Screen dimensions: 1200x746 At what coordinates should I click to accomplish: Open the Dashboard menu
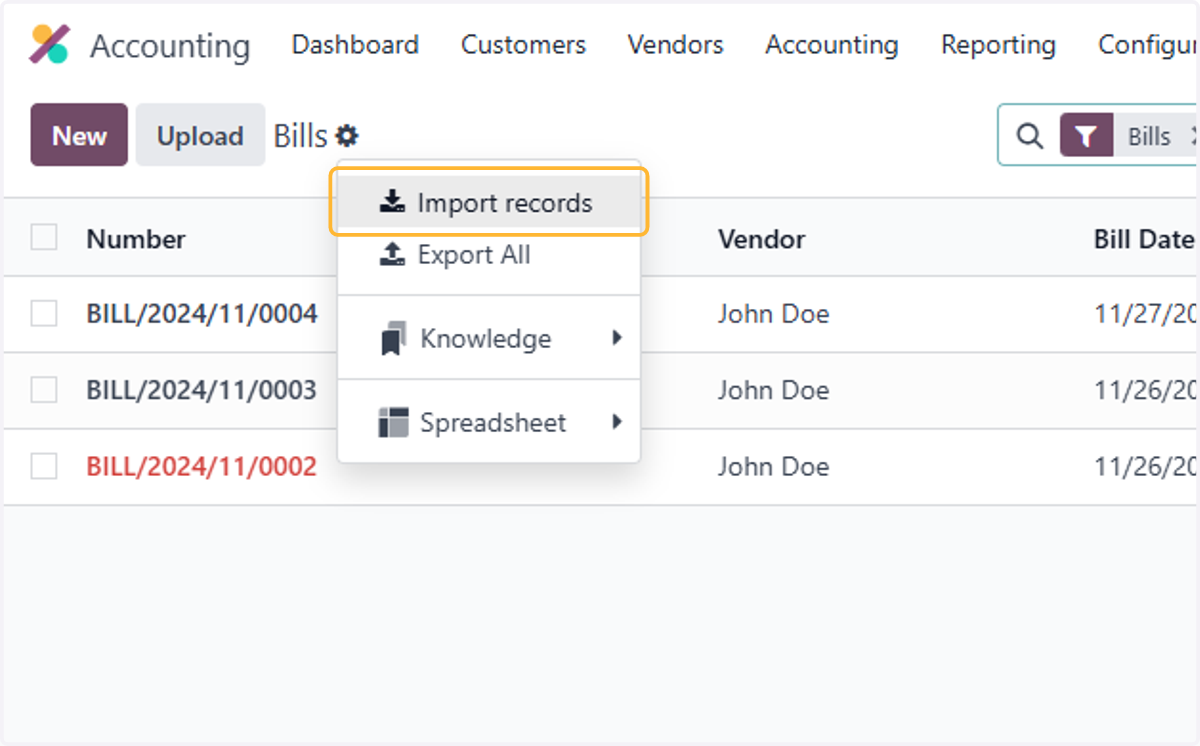click(x=355, y=45)
